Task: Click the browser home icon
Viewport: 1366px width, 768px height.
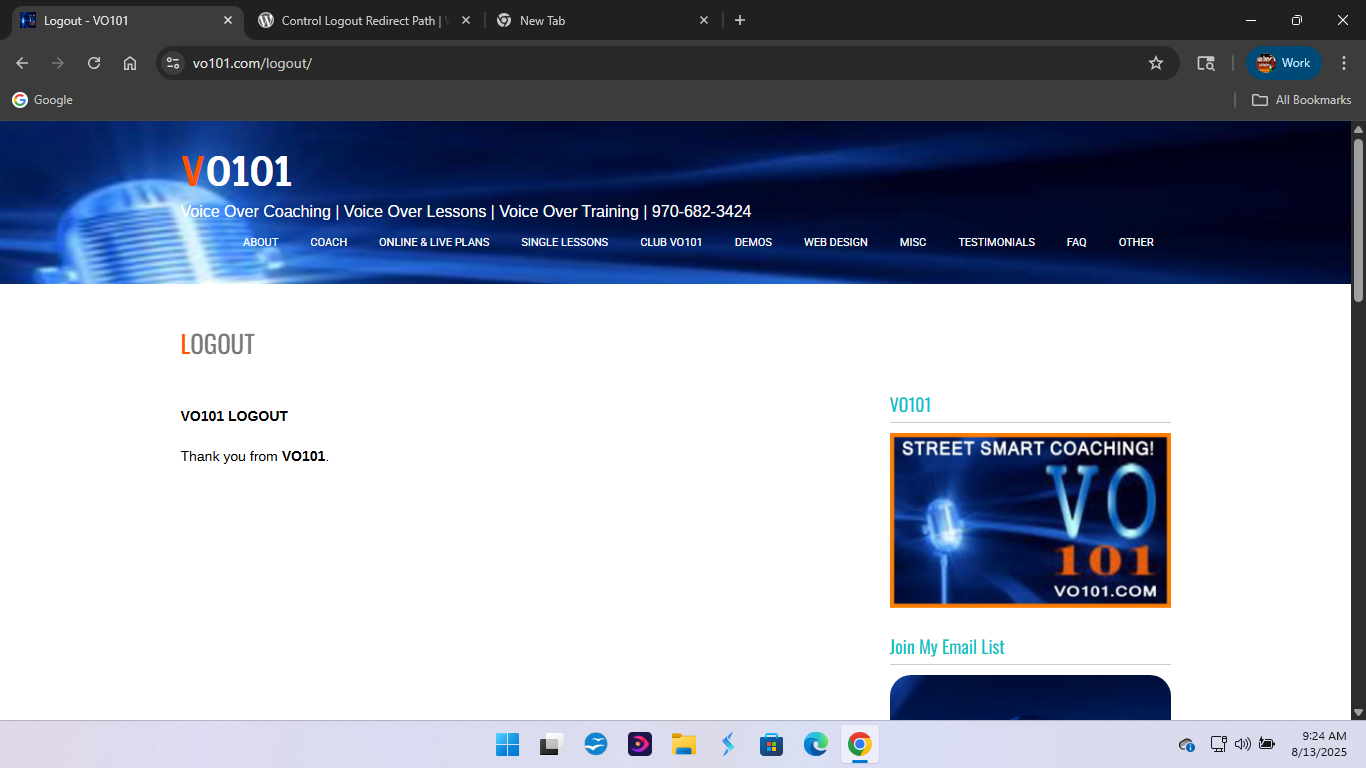Action: point(130,63)
